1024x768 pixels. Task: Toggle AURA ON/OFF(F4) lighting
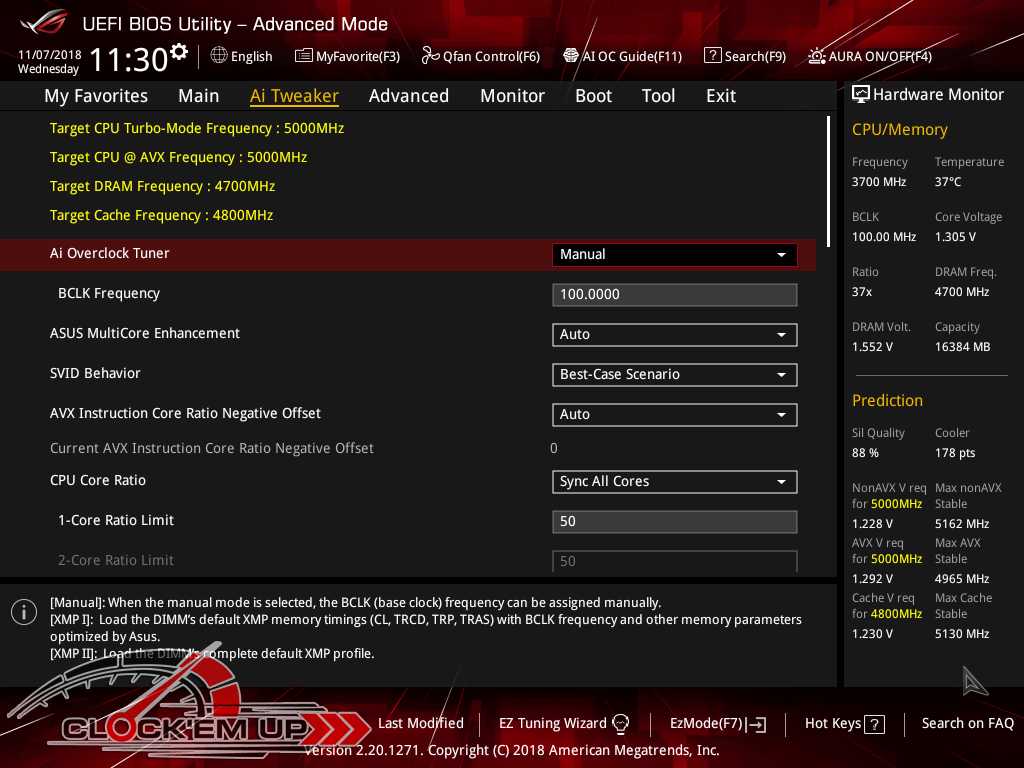click(x=870, y=56)
